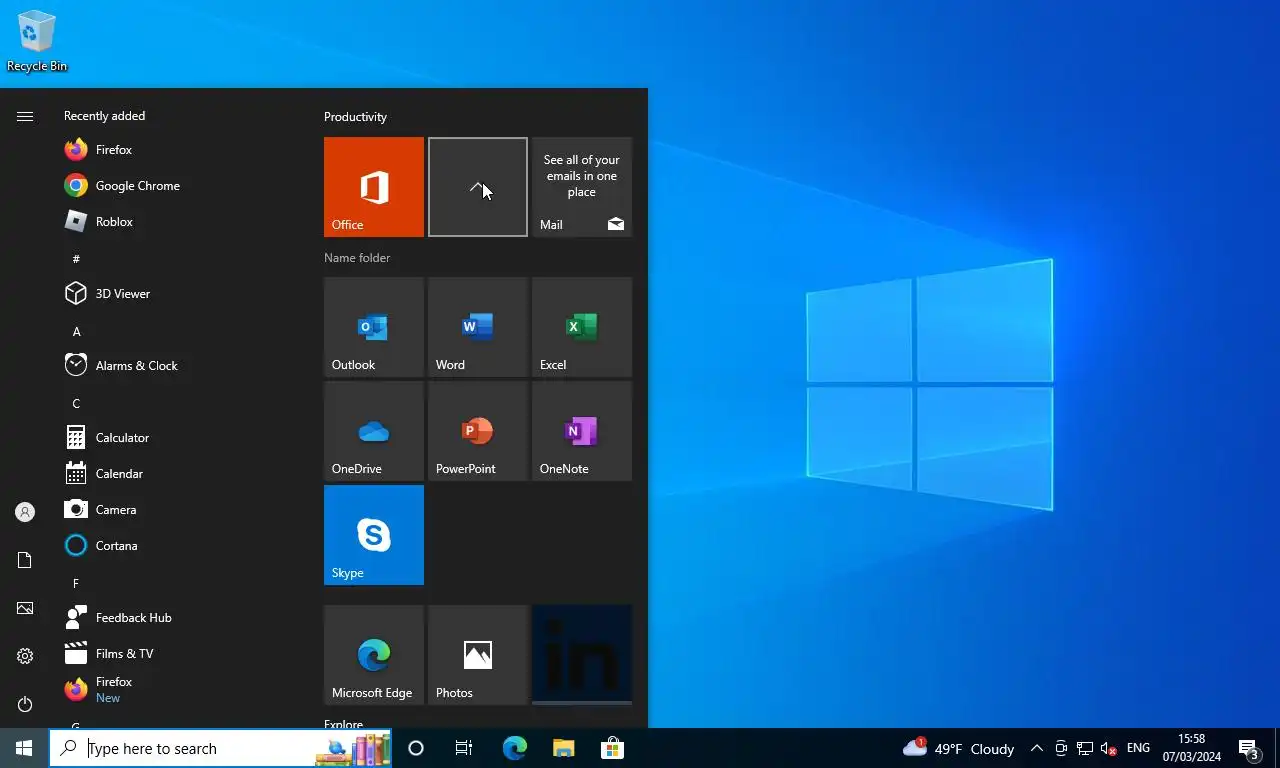Screen dimensions: 1280x768
Task: Open user account options
Action: (25, 512)
